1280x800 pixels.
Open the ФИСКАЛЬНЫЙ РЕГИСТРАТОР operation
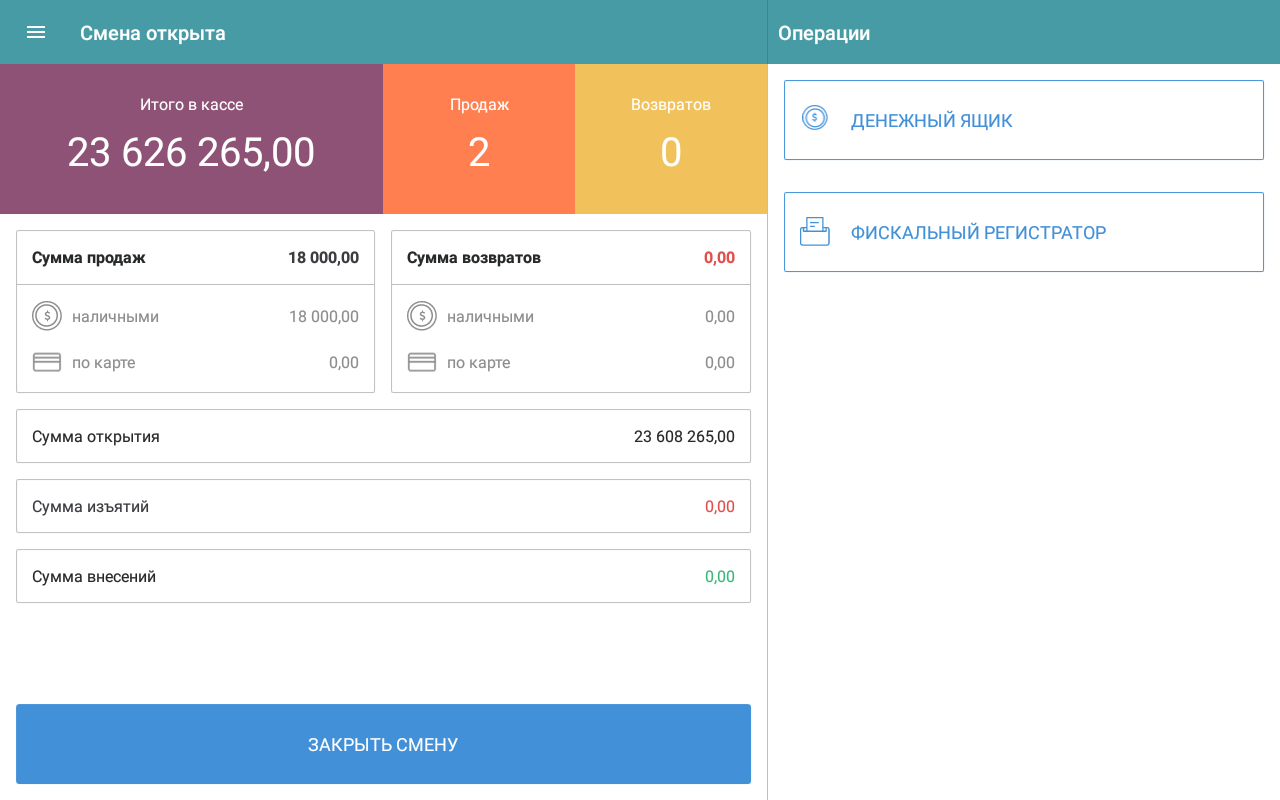[1024, 232]
